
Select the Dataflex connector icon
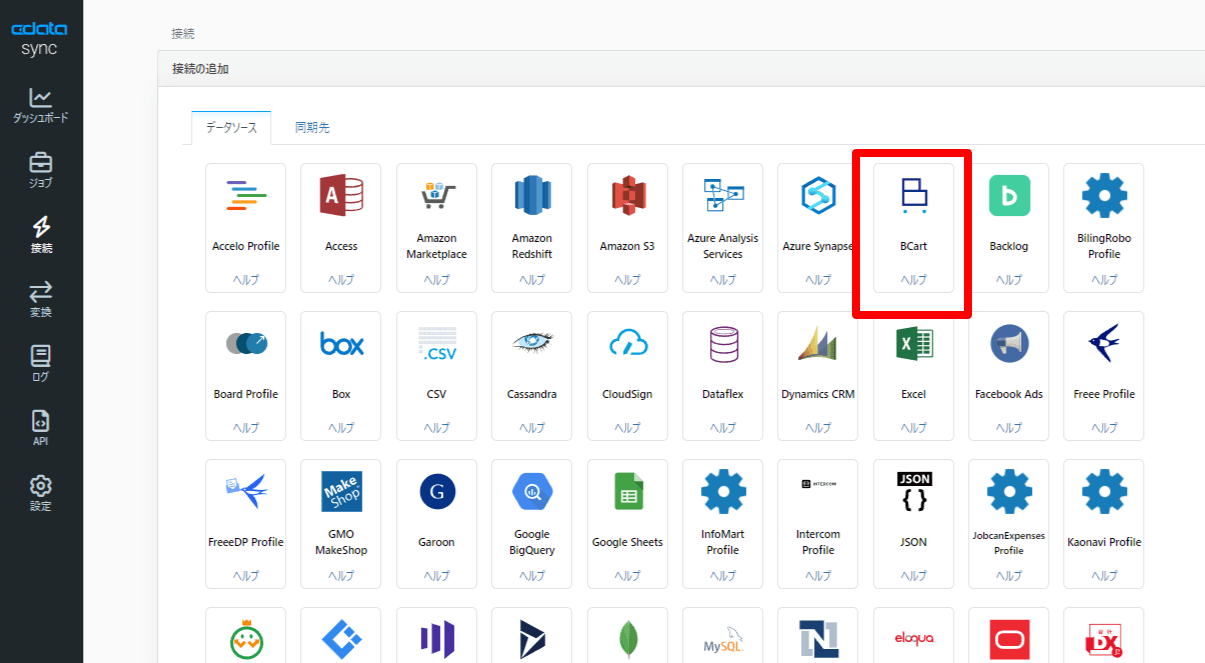(723, 343)
